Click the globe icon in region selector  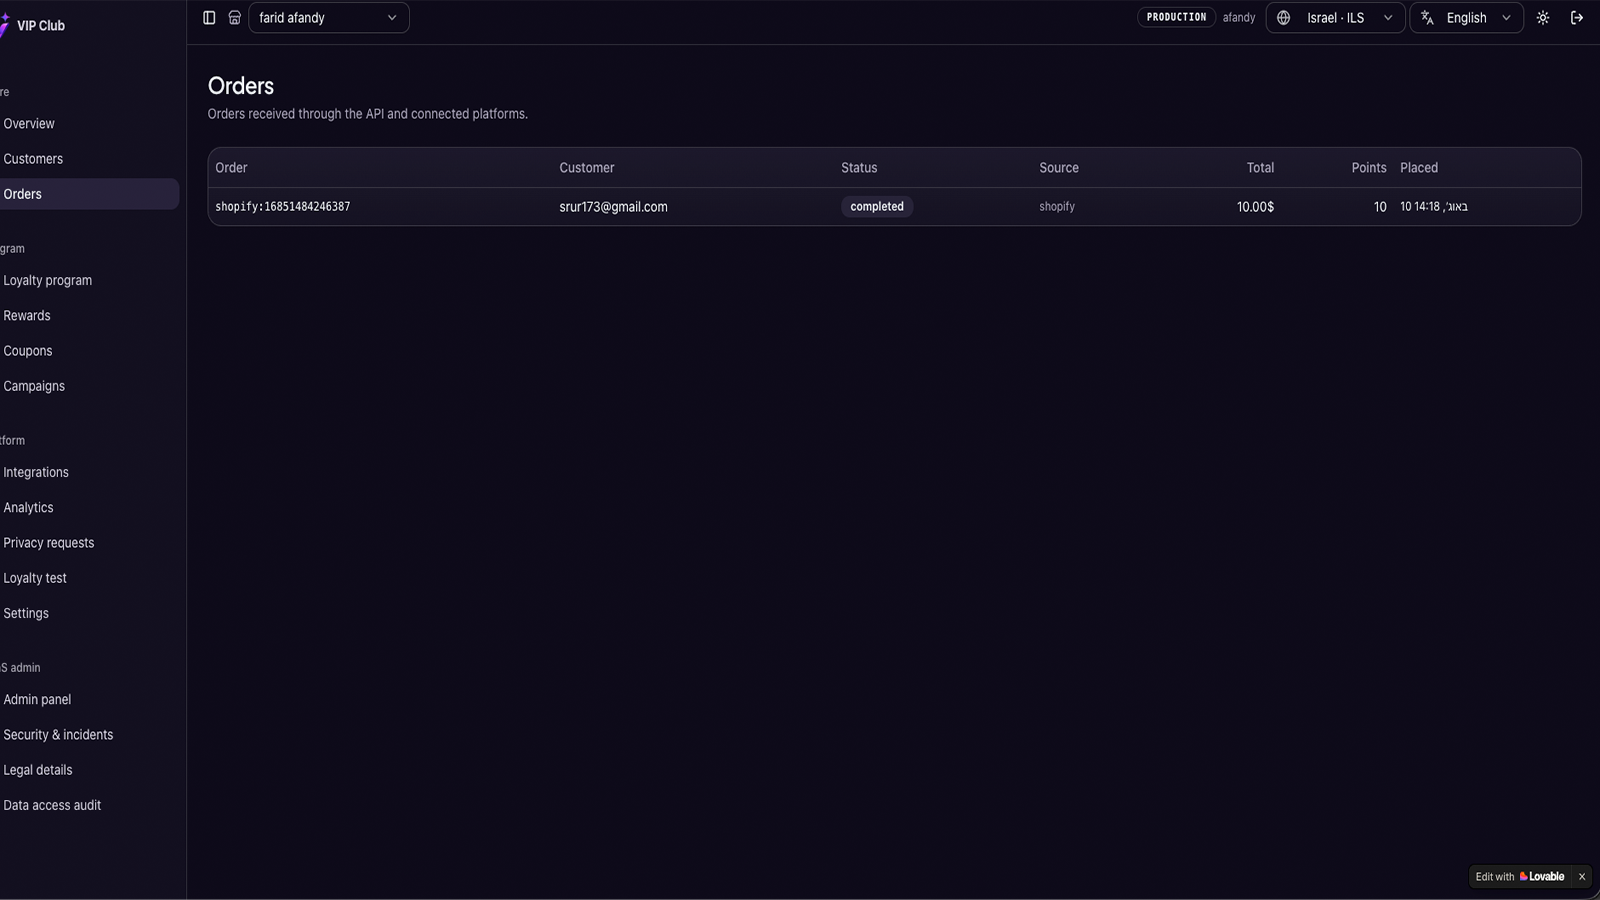[1284, 18]
